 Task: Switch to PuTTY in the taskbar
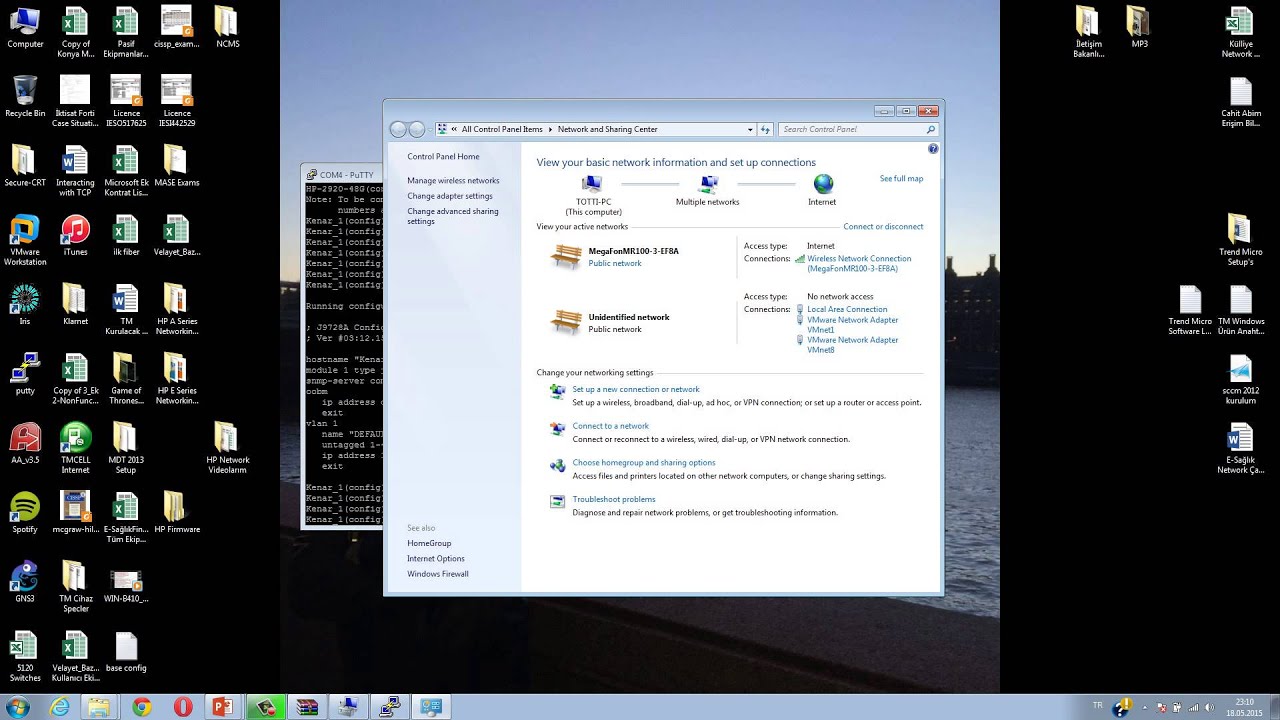pos(390,707)
